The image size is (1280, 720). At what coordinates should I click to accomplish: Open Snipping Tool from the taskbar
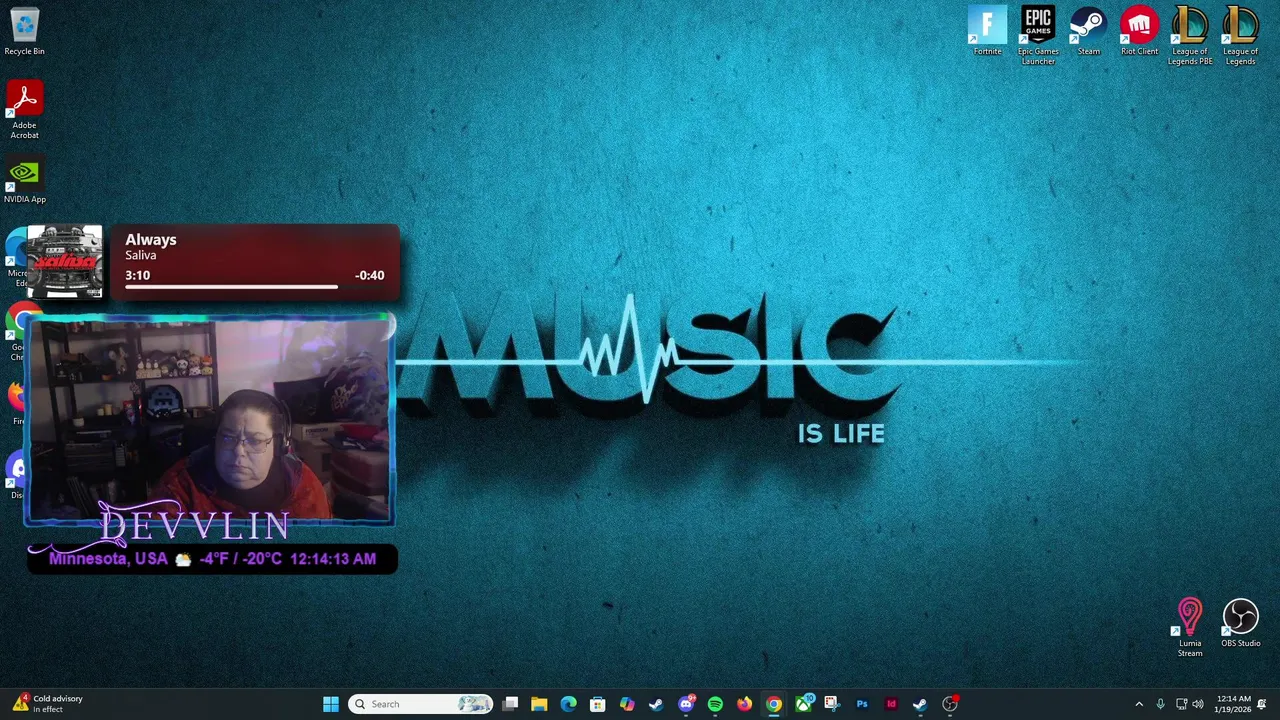[x=832, y=704]
